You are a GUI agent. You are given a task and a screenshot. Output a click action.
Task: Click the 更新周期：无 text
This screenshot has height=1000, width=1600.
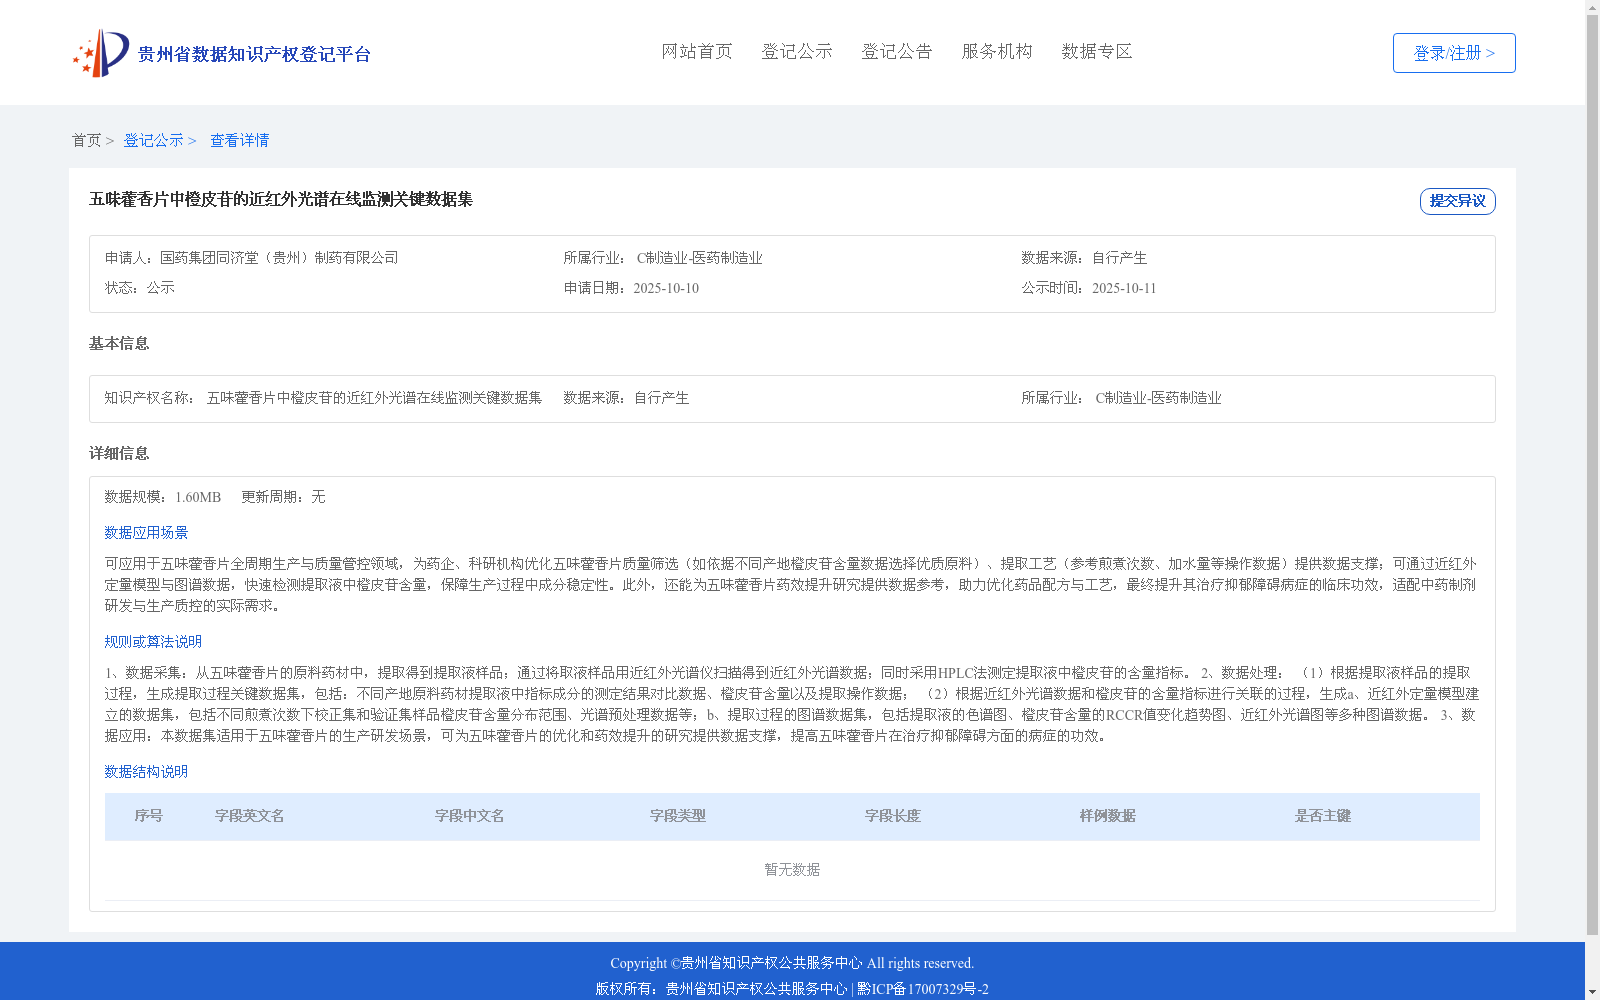[x=283, y=497]
